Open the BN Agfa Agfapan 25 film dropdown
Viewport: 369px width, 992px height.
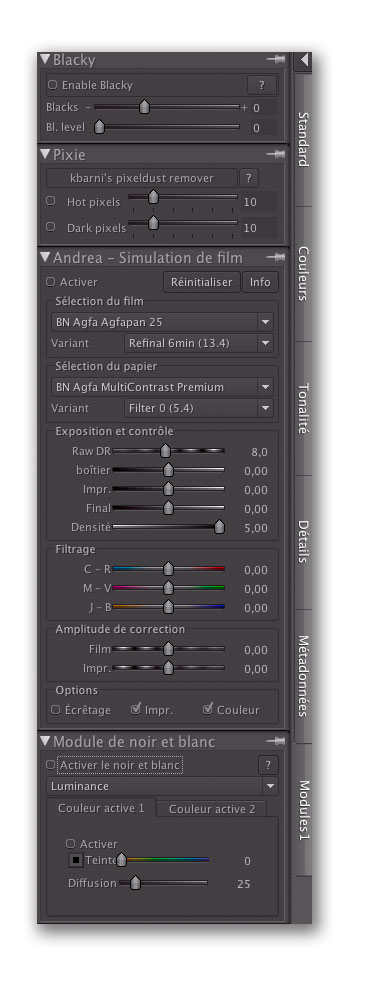pyautogui.click(x=162, y=322)
